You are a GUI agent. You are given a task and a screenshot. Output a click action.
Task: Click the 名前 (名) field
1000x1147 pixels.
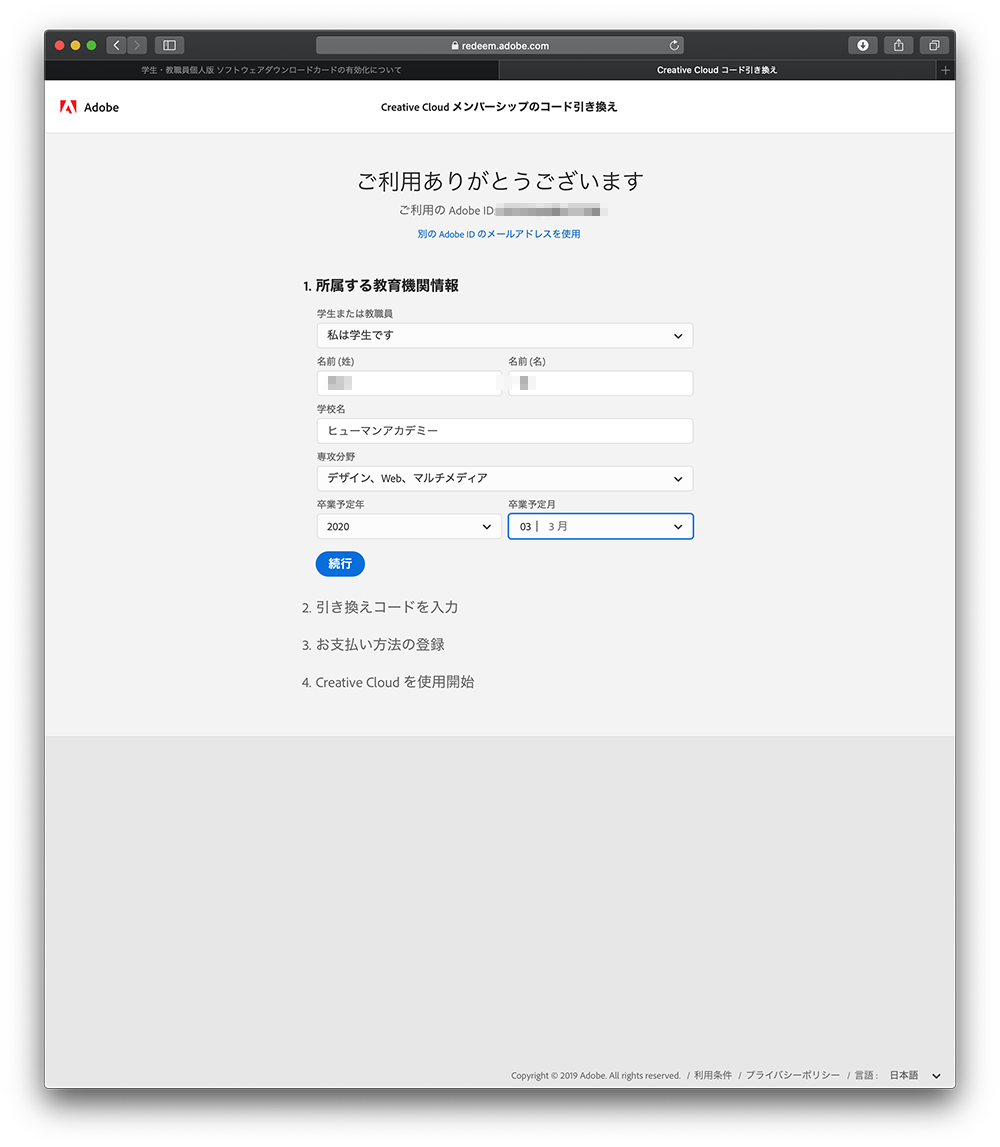[x=601, y=383]
